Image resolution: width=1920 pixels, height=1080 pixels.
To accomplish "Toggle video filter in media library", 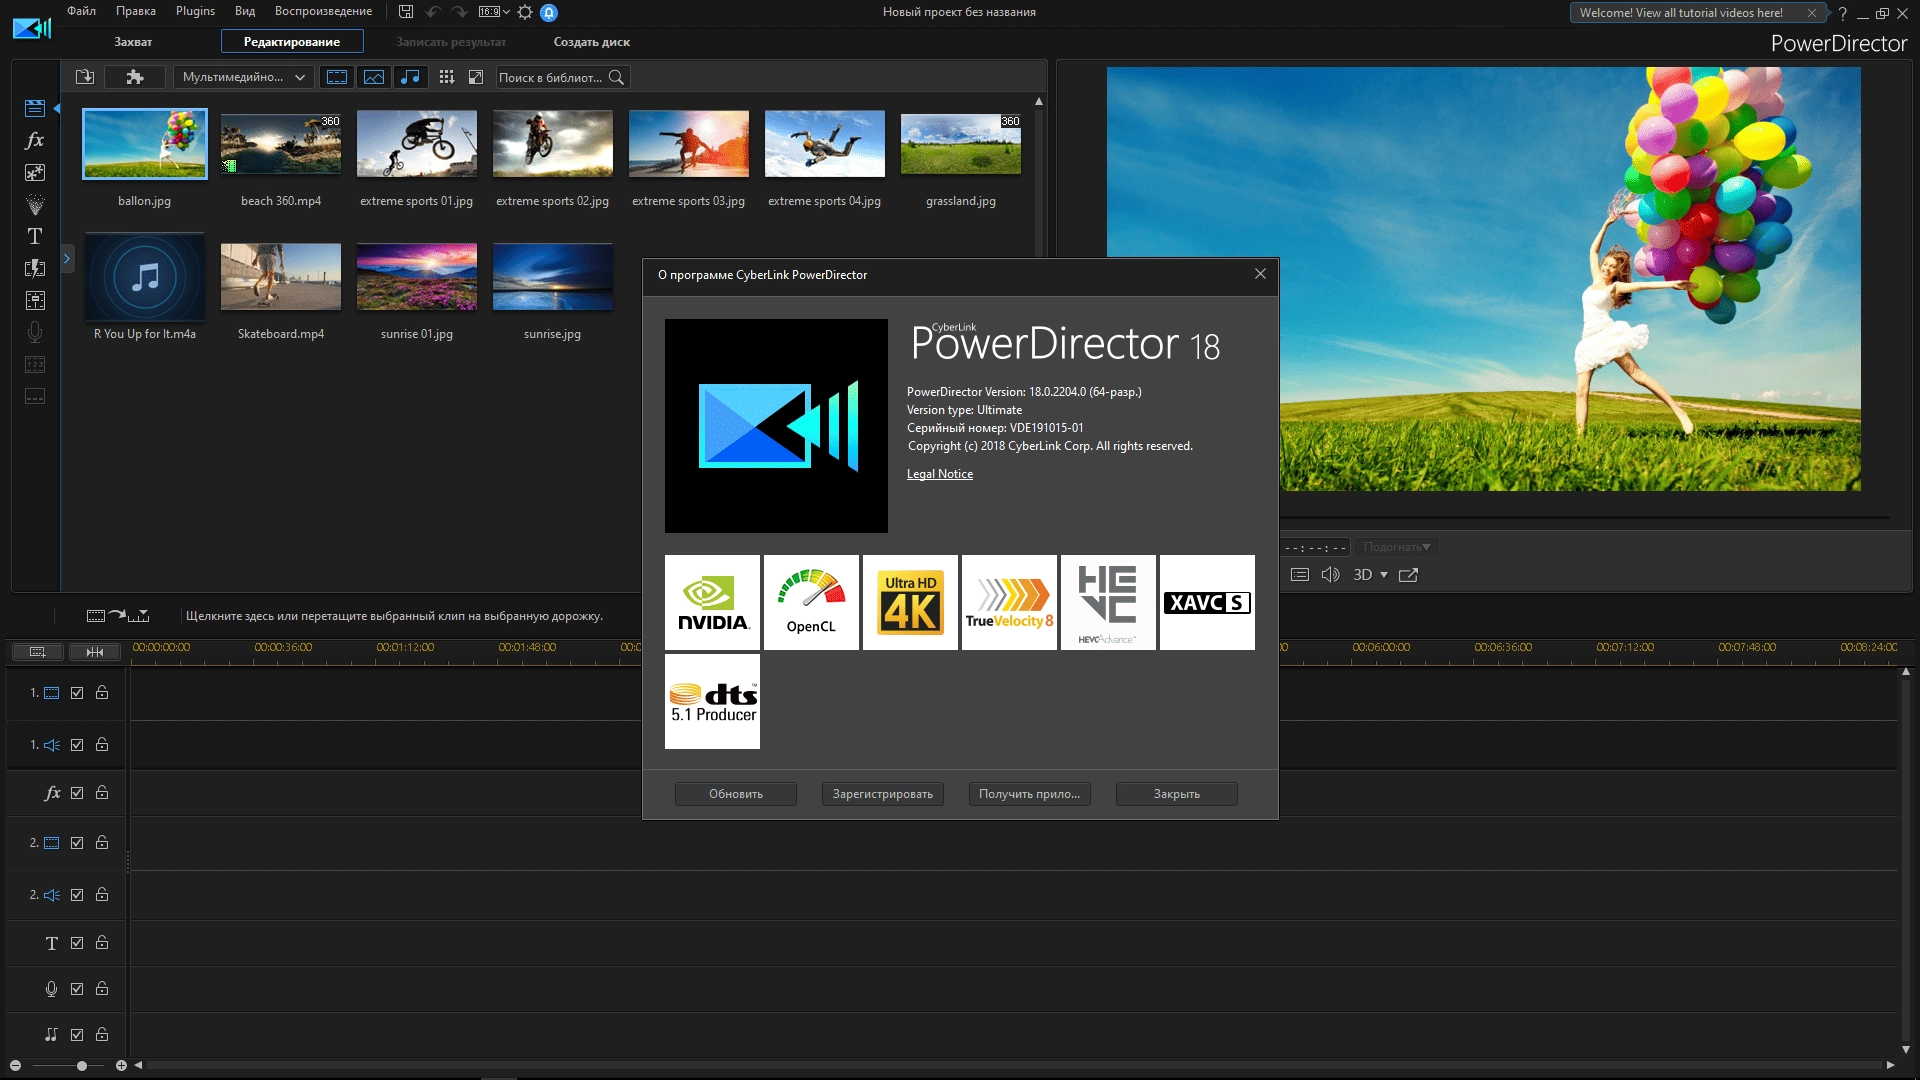I will coord(338,77).
